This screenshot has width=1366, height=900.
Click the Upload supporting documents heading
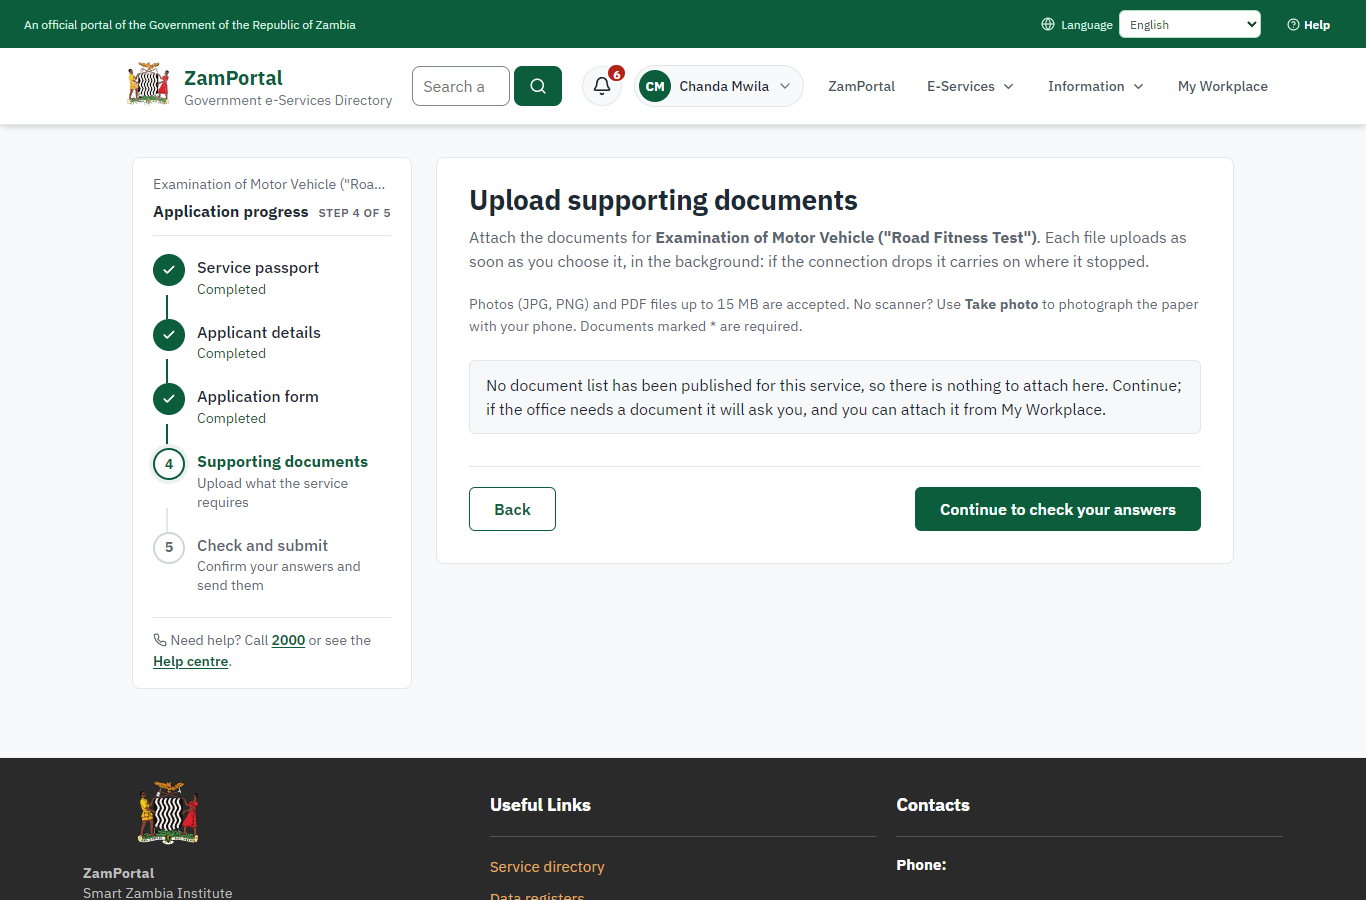tap(663, 201)
